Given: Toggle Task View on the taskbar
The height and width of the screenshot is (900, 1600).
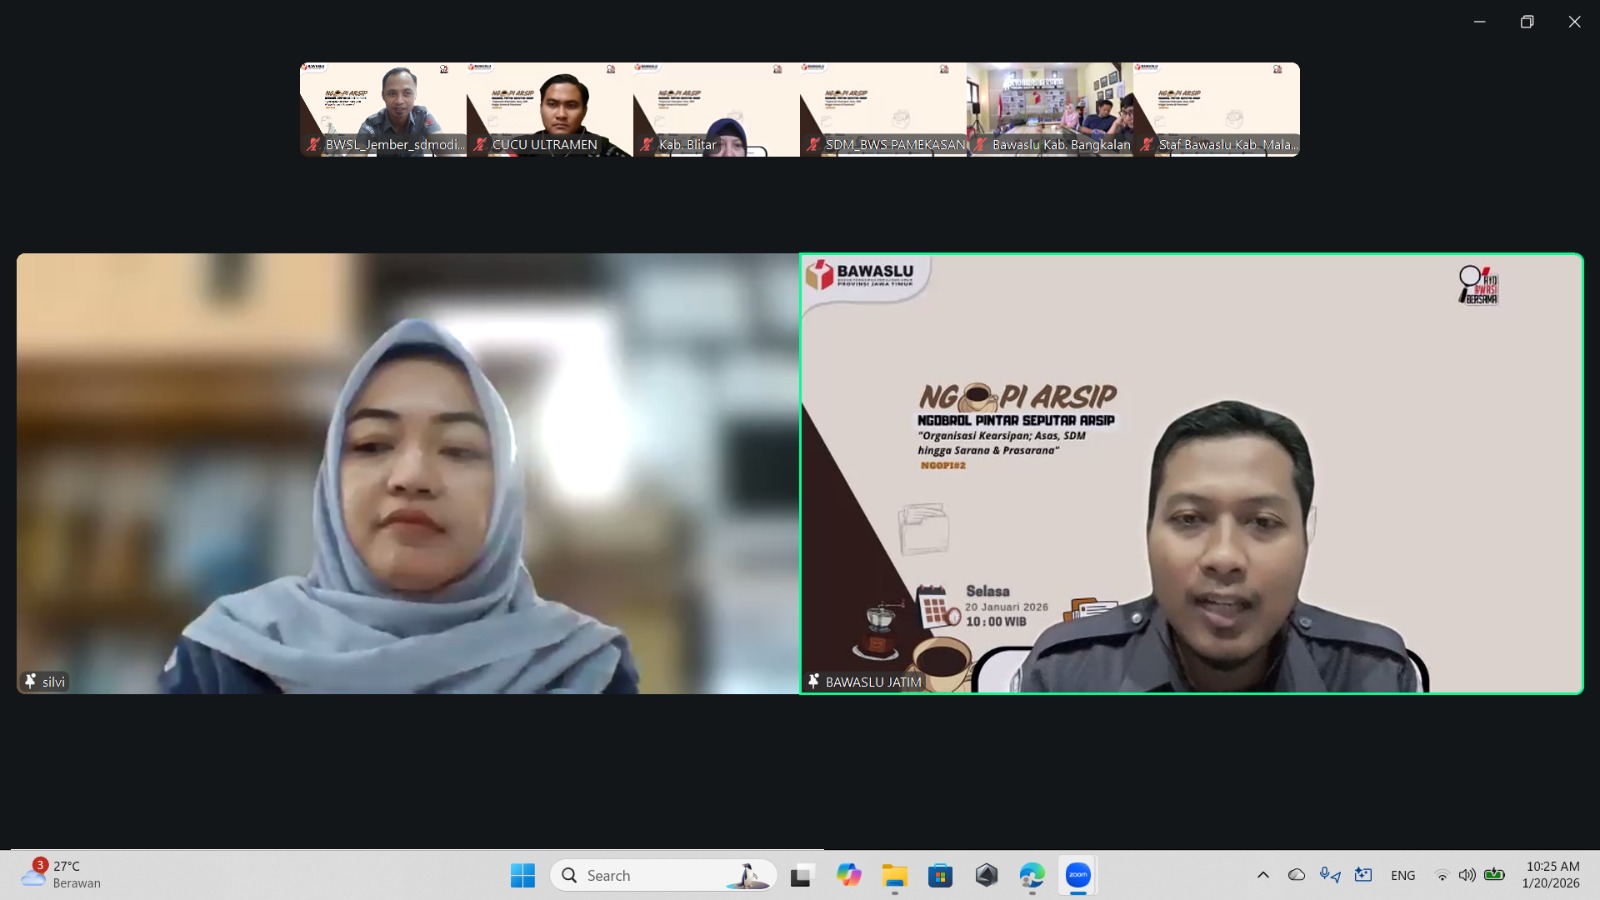Looking at the screenshot, I should (x=802, y=875).
